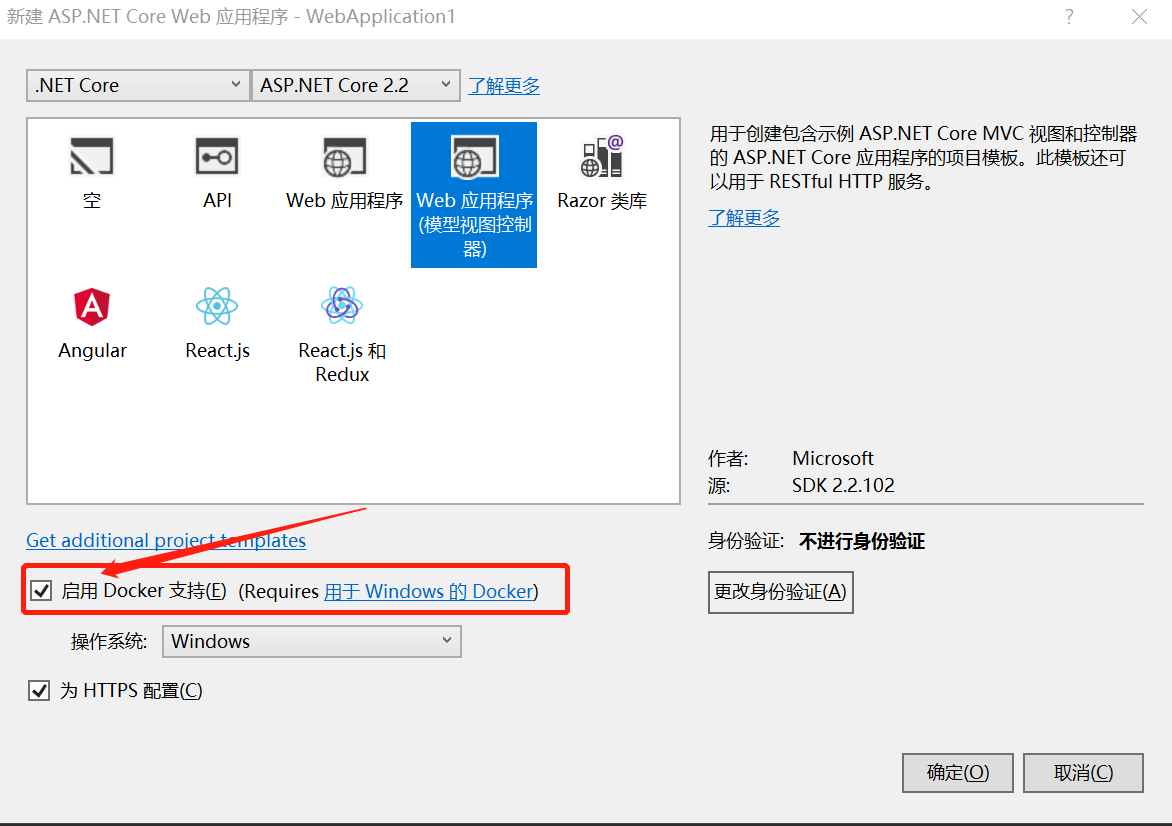The width and height of the screenshot is (1172, 826).
Task: Select the Angular template
Action: coord(93,323)
